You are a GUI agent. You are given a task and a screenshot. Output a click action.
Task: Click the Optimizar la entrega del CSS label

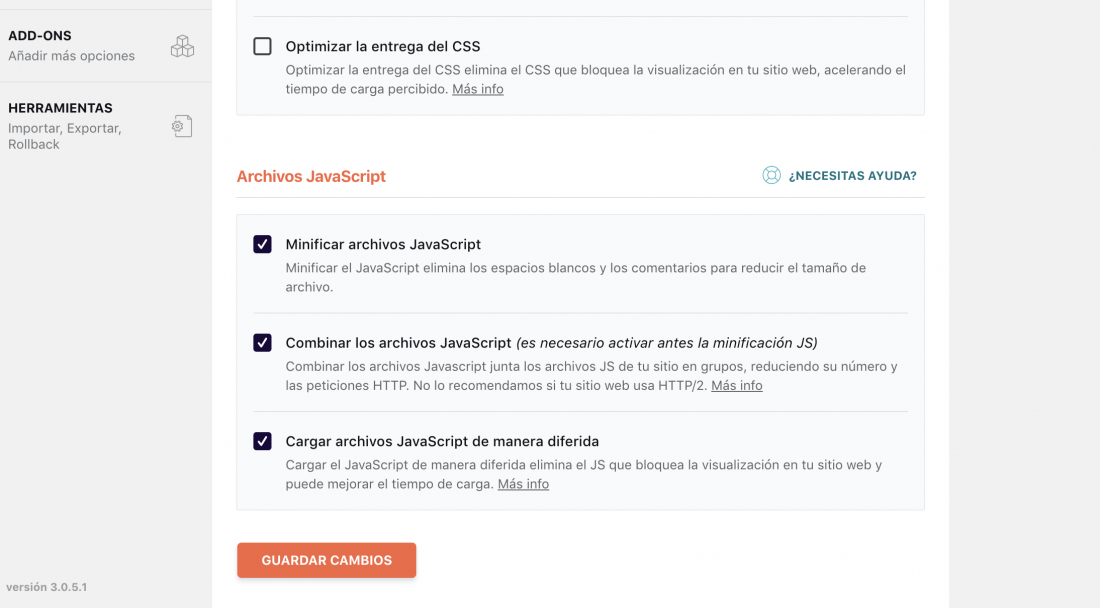point(383,46)
